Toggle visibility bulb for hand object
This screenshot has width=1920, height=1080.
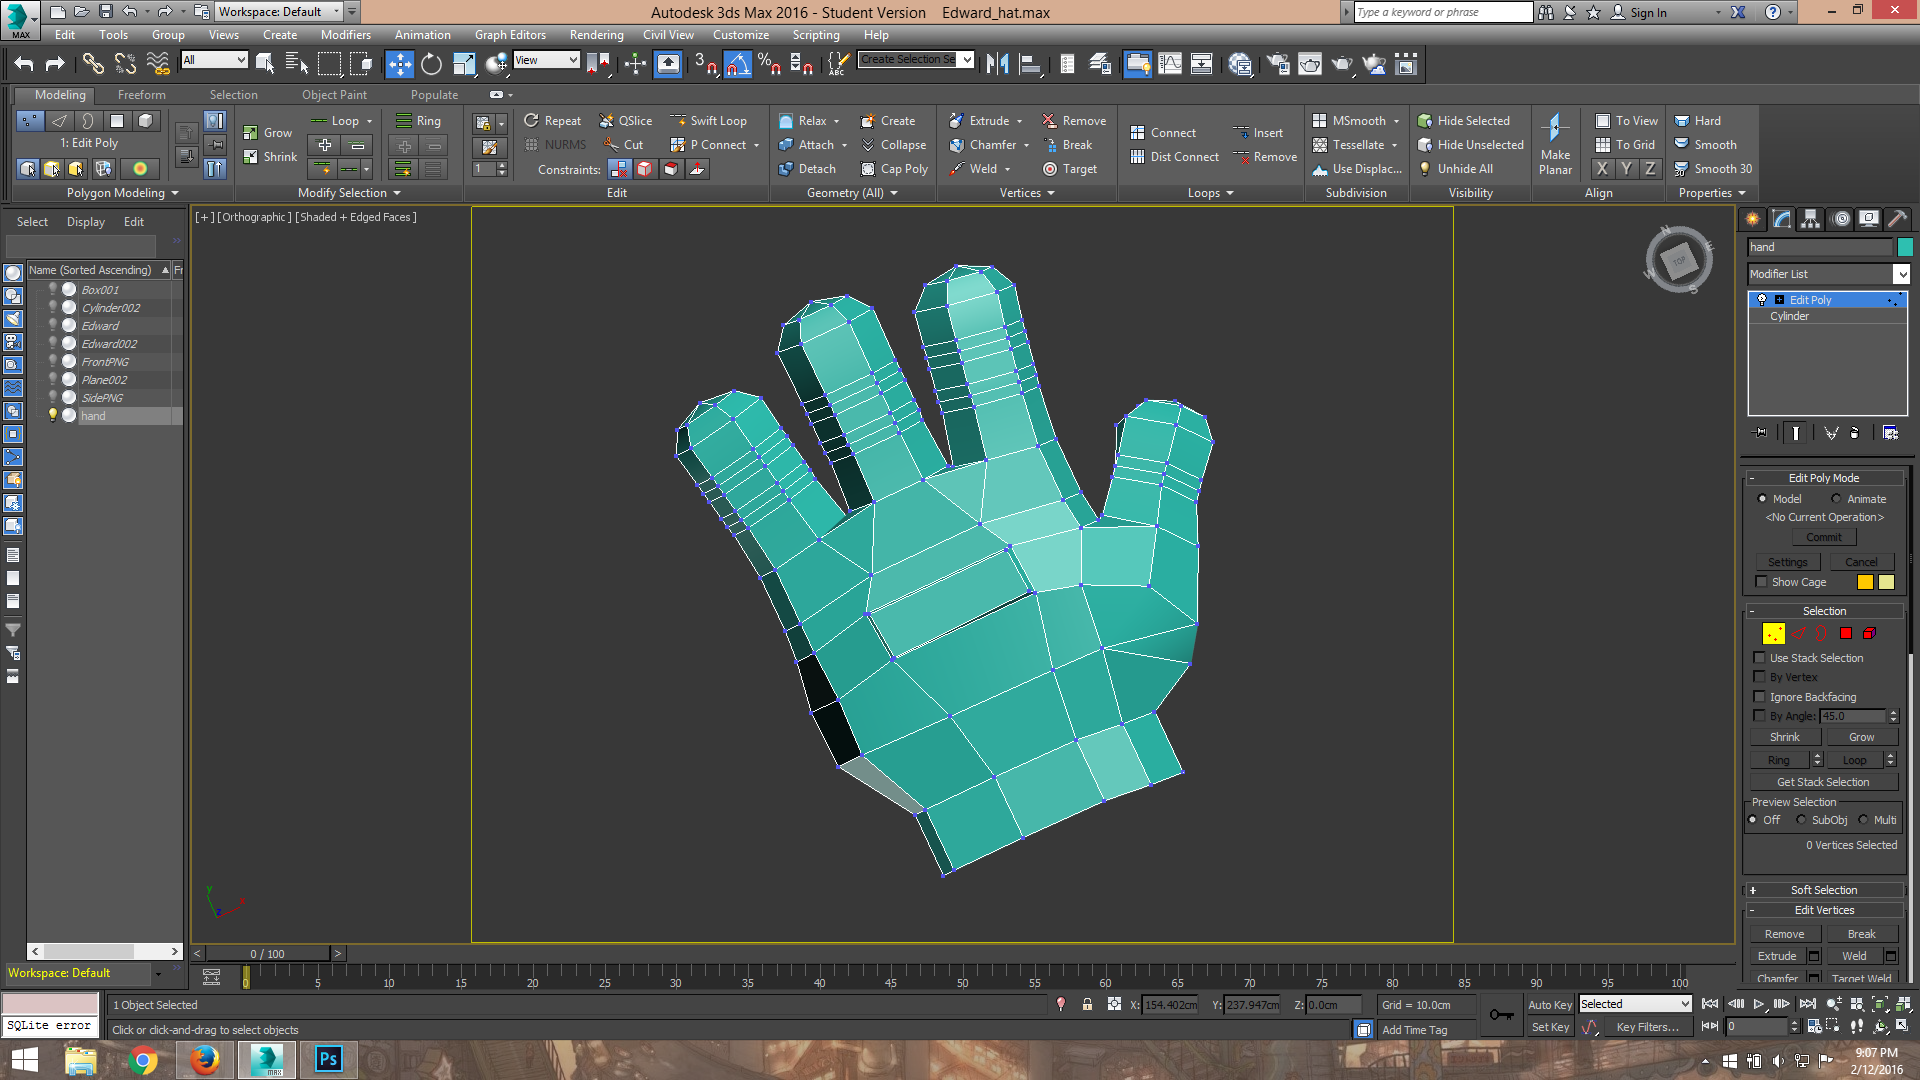(x=53, y=416)
